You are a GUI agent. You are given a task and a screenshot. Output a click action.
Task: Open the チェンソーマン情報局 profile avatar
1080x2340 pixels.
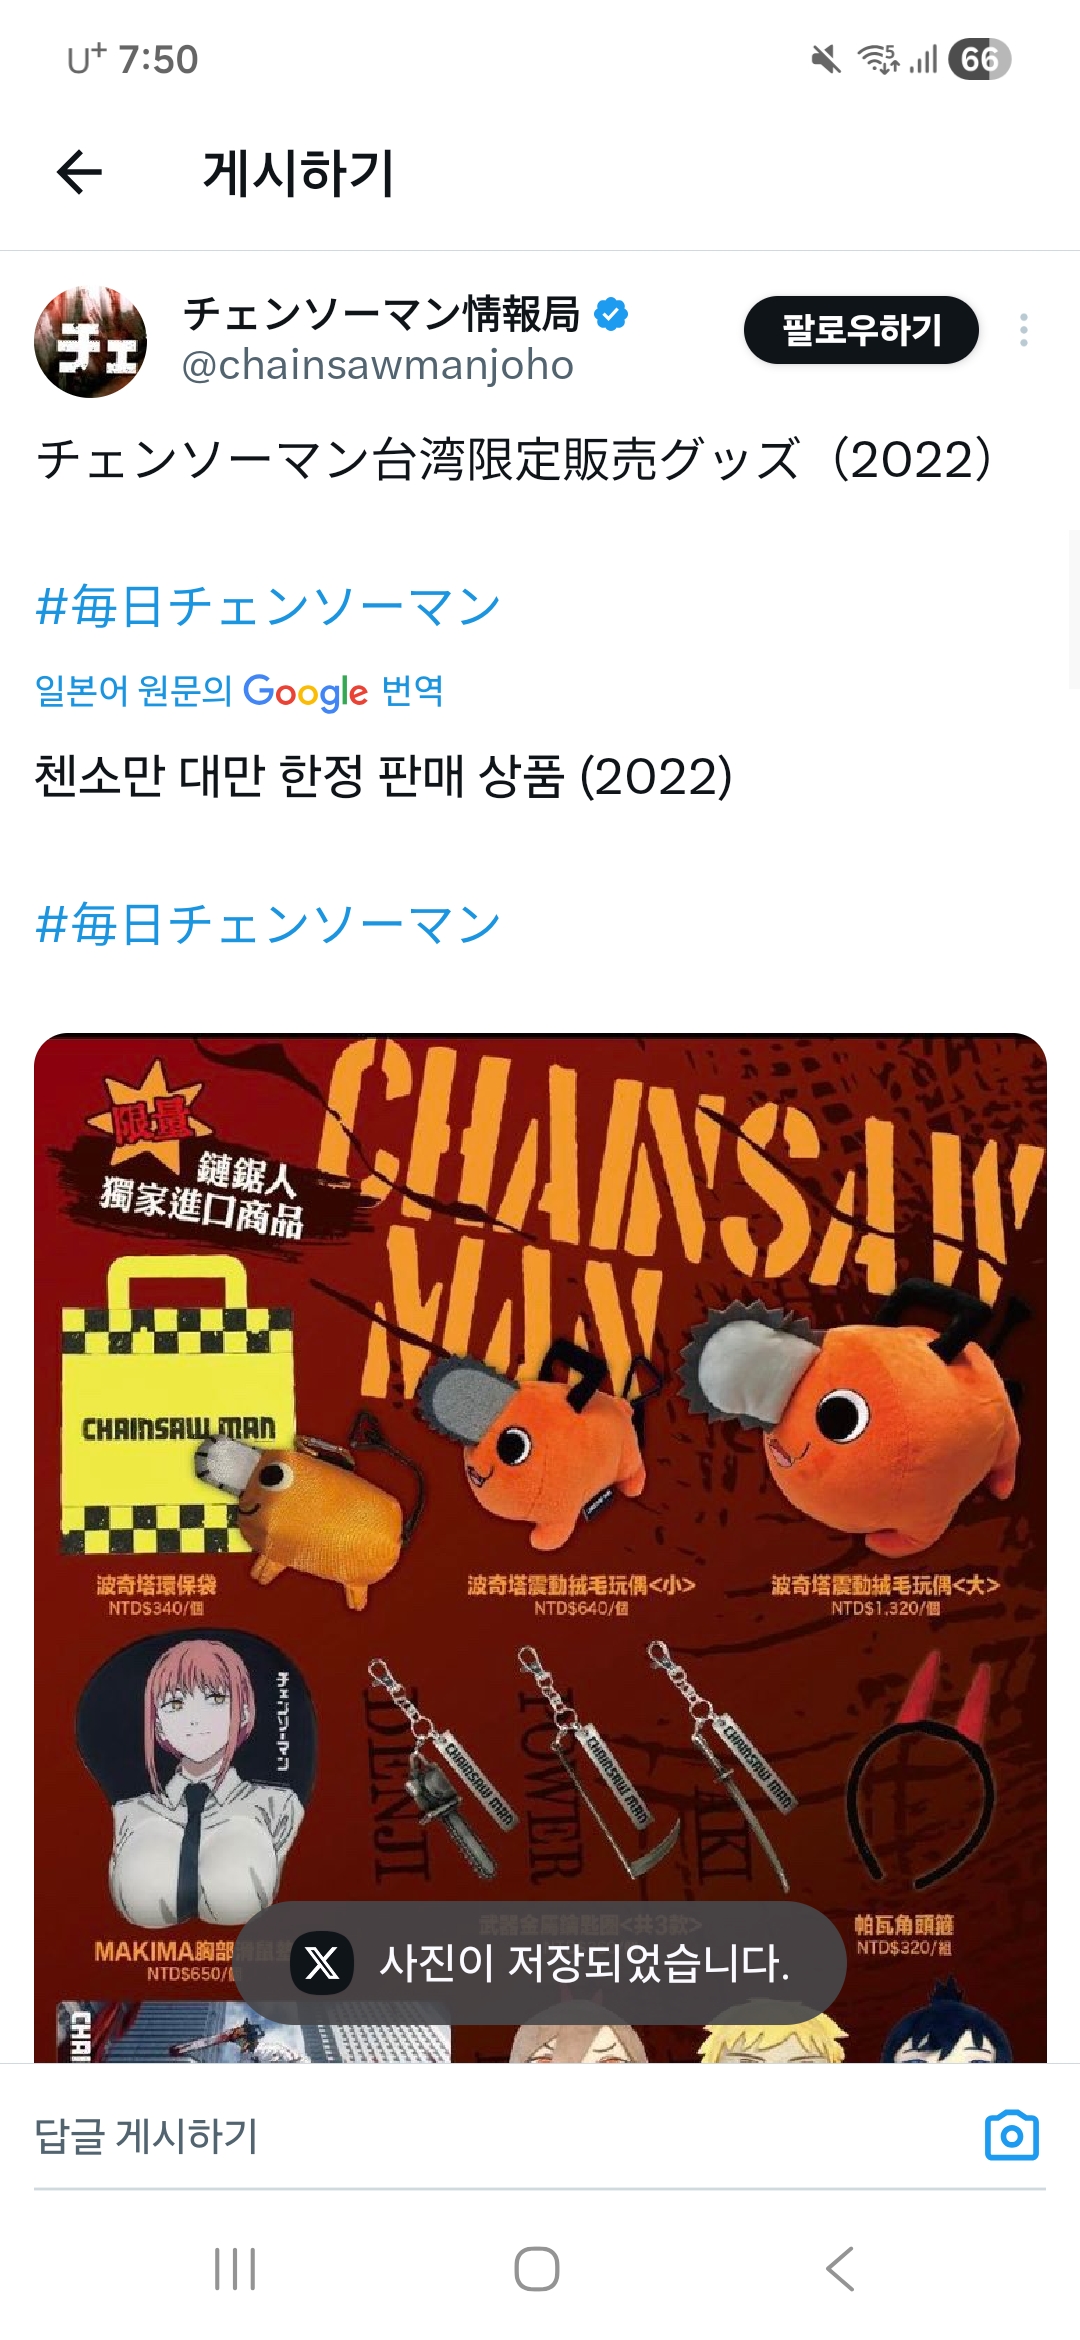[x=91, y=342]
